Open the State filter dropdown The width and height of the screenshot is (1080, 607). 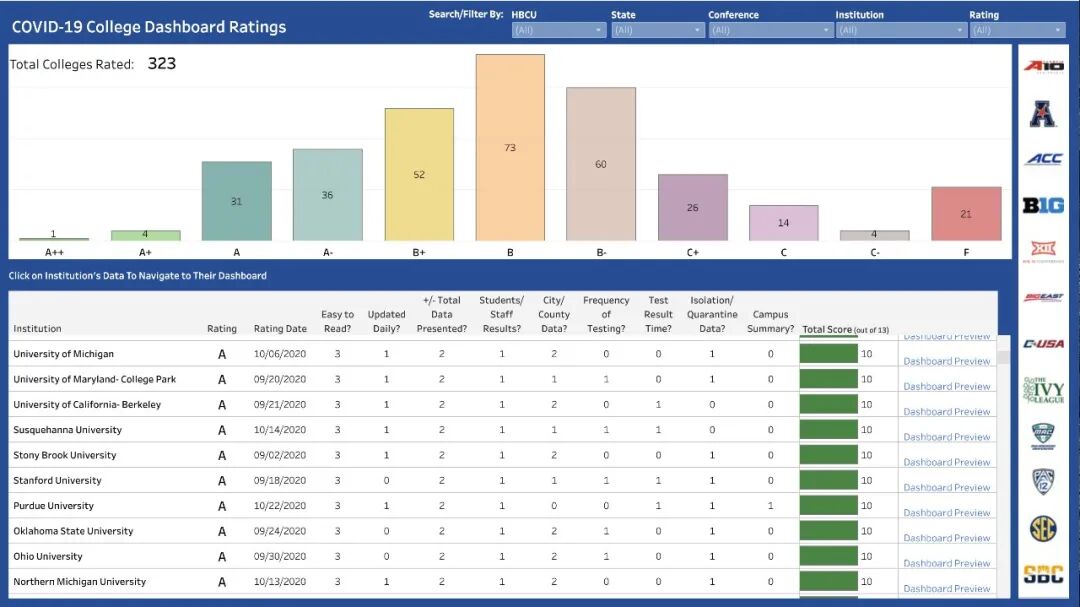[657, 30]
